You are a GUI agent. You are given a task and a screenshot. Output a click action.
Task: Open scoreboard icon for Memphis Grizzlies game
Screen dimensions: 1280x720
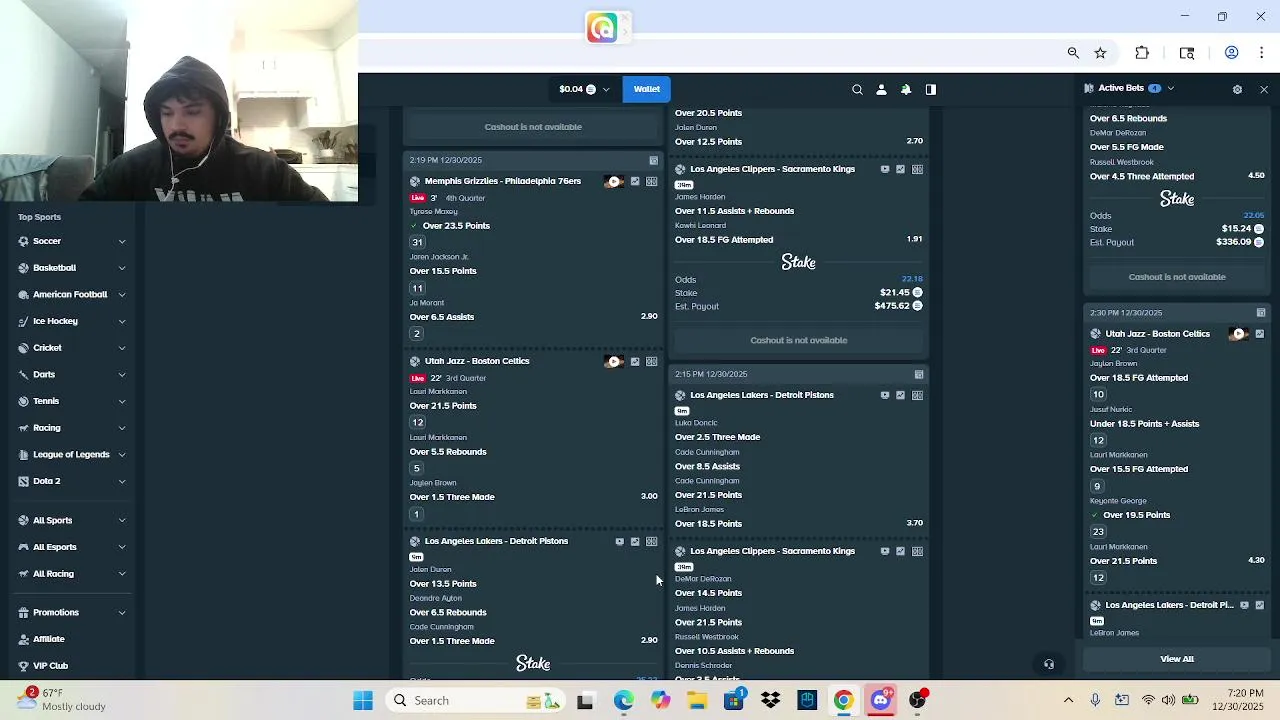pyautogui.click(x=651, y=181)
